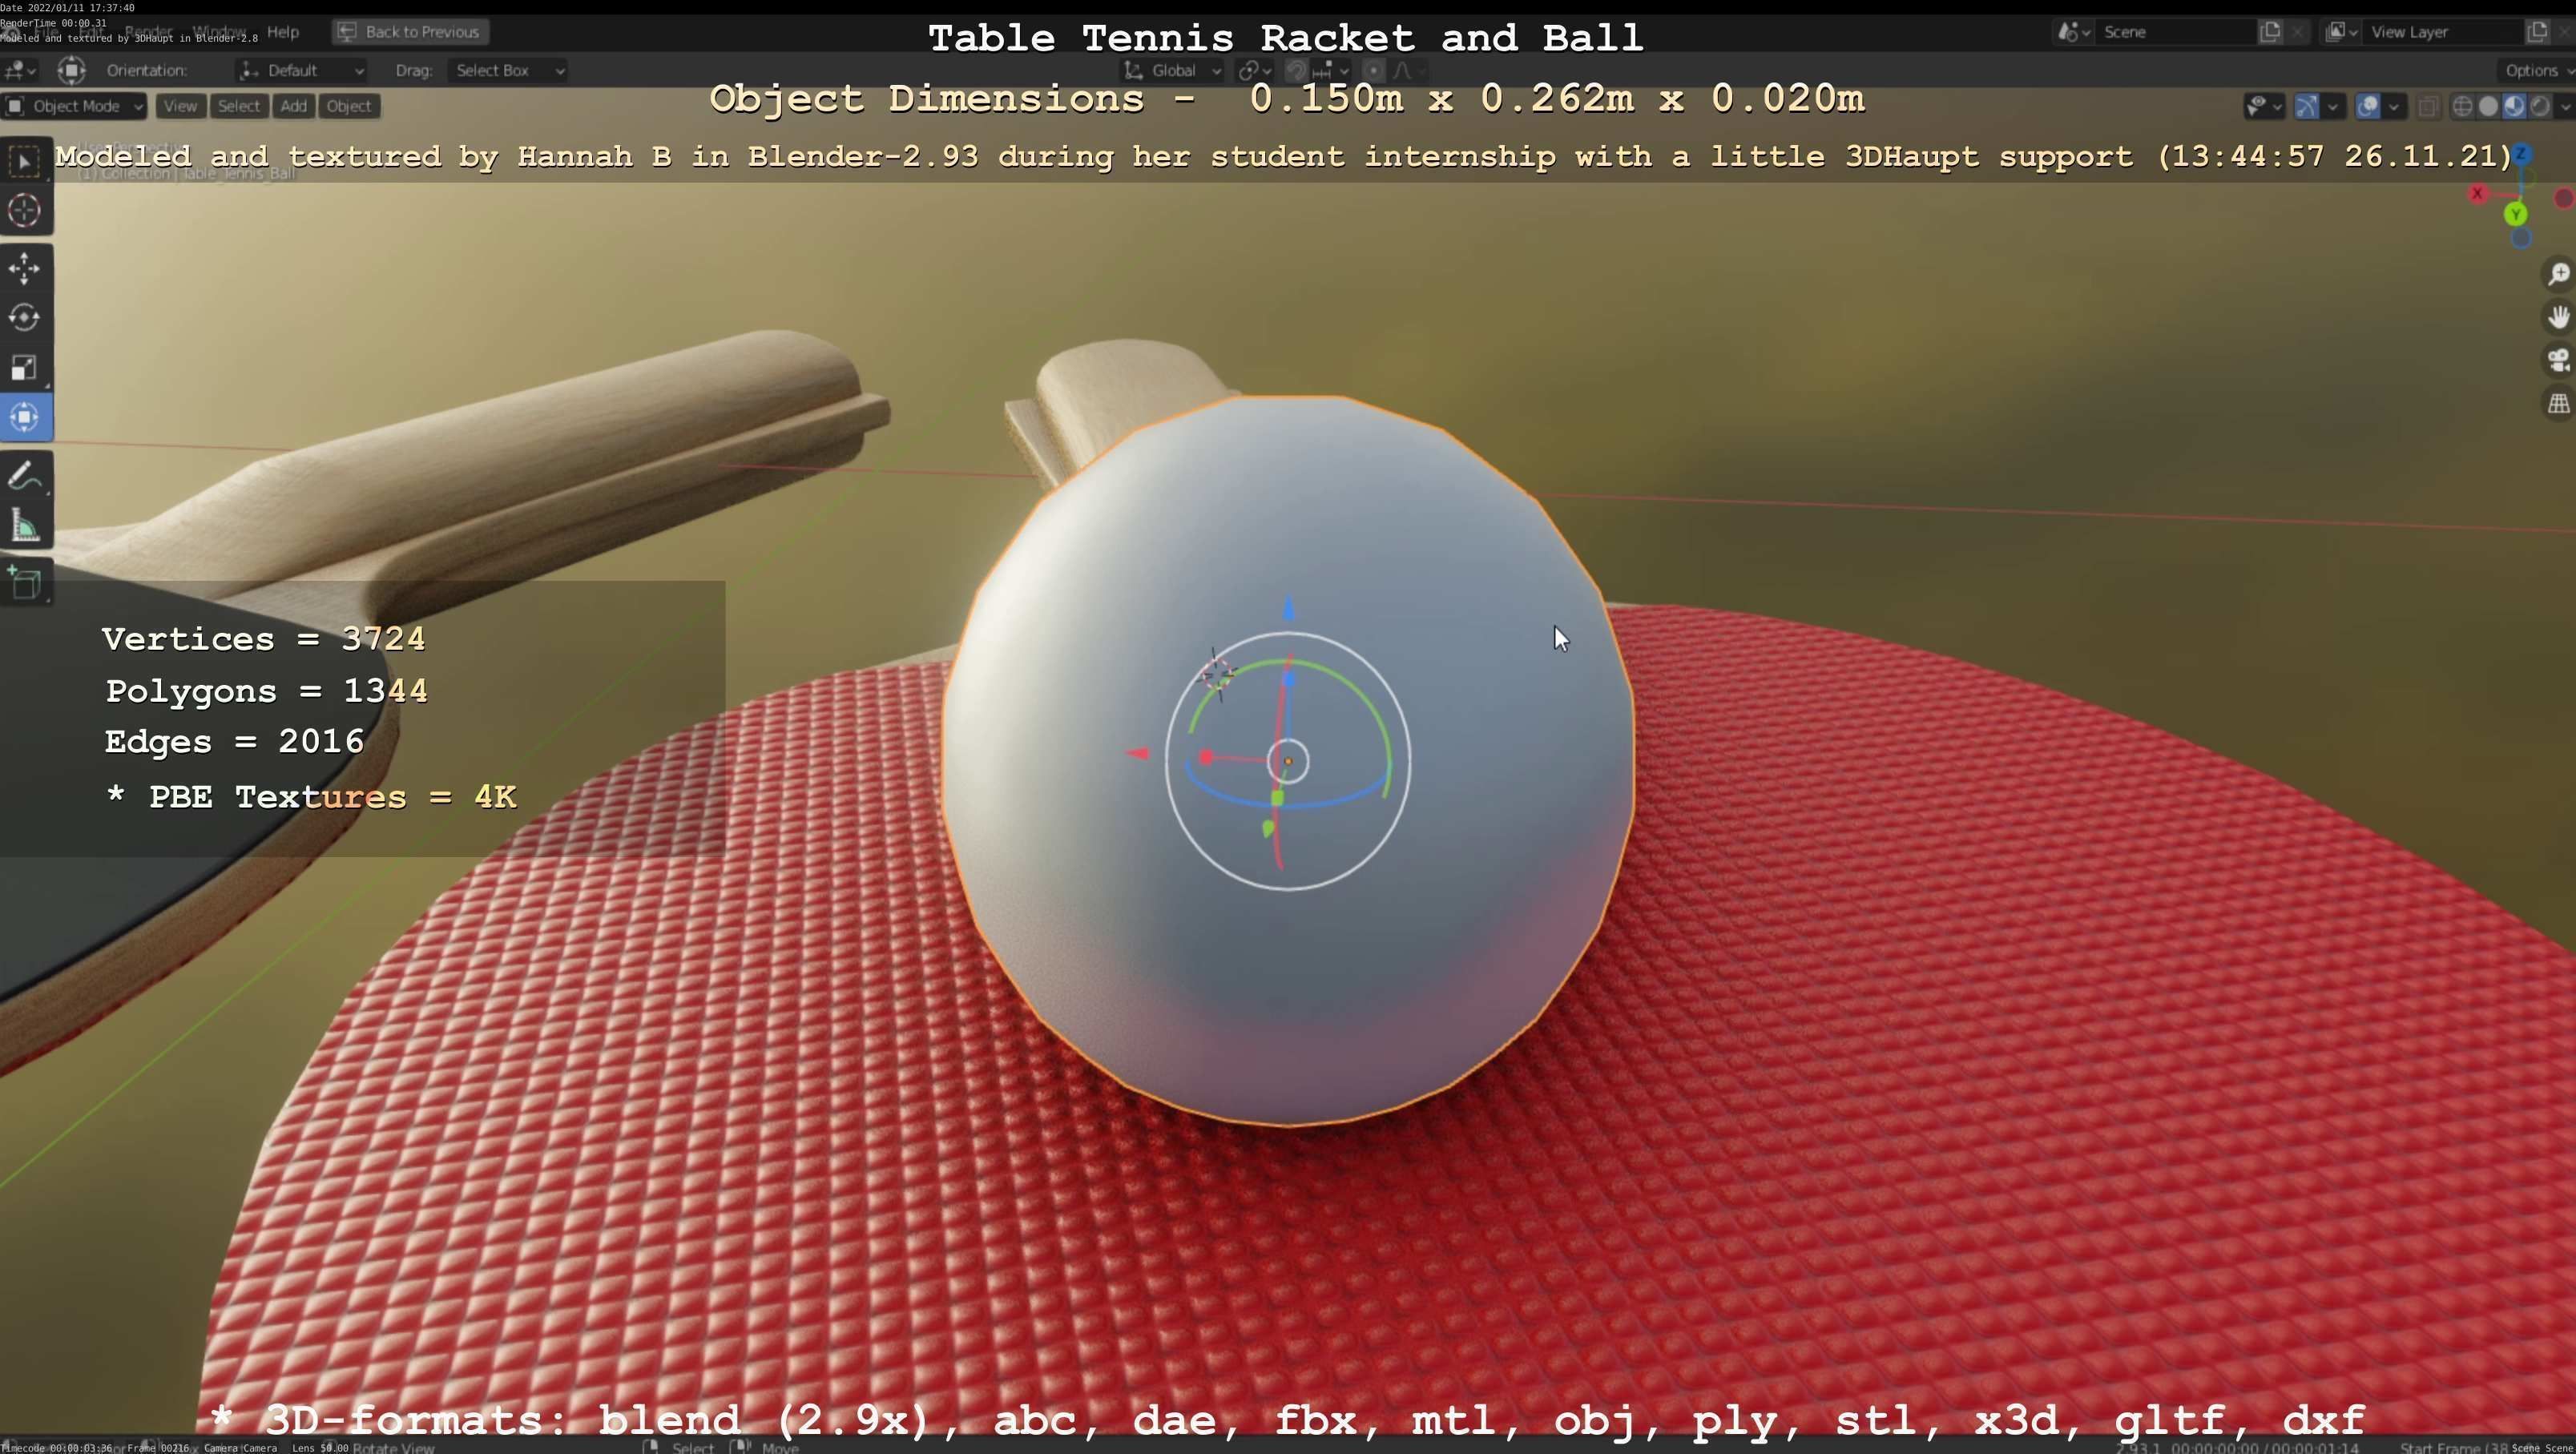Select the Move tool
The image size is (2576, 1454).
pyautogui.click(x=25, y=268)
